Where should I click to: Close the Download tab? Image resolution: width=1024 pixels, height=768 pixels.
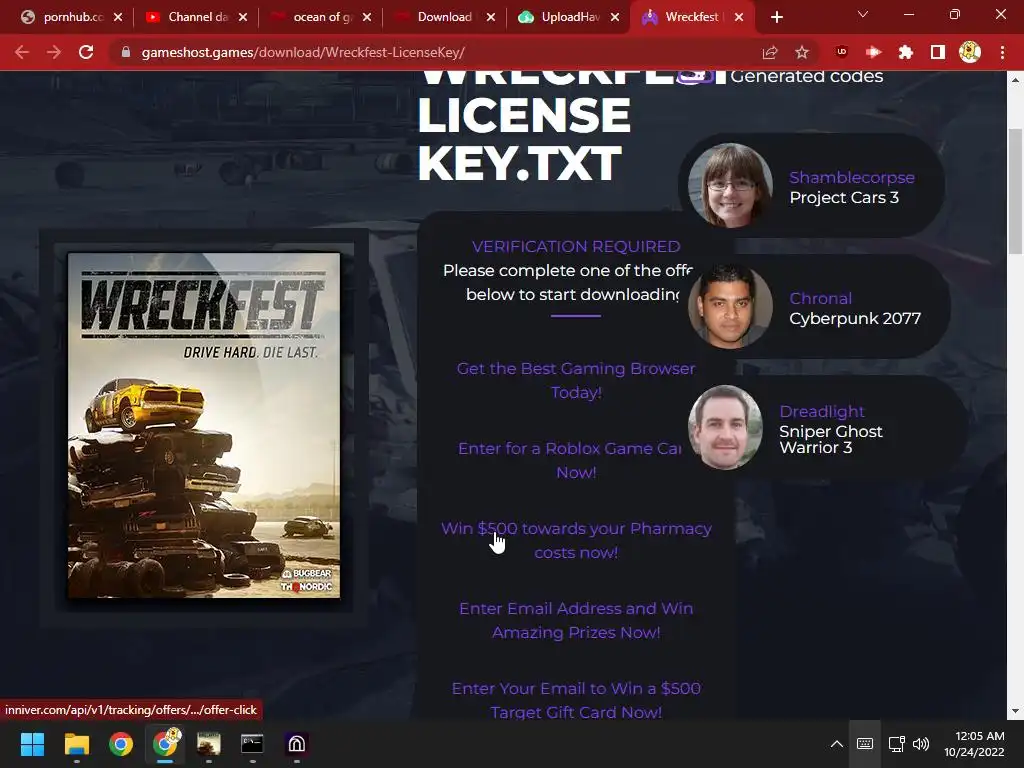pos(490,18)
